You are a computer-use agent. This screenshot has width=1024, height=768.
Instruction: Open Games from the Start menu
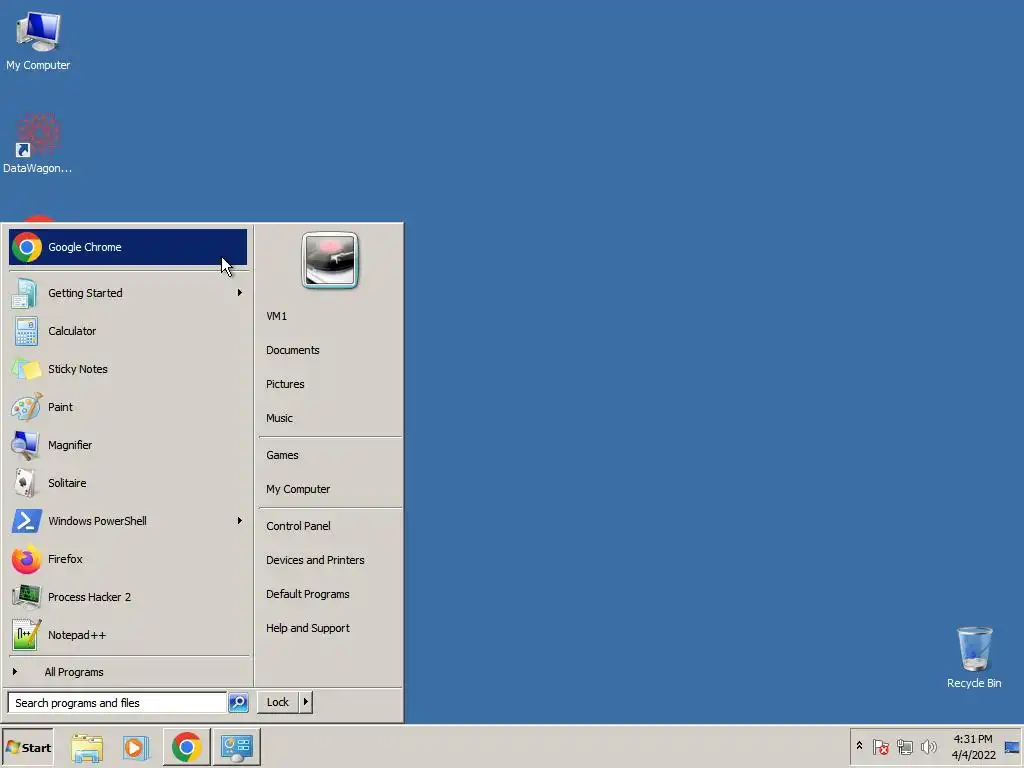click(282, 455)
